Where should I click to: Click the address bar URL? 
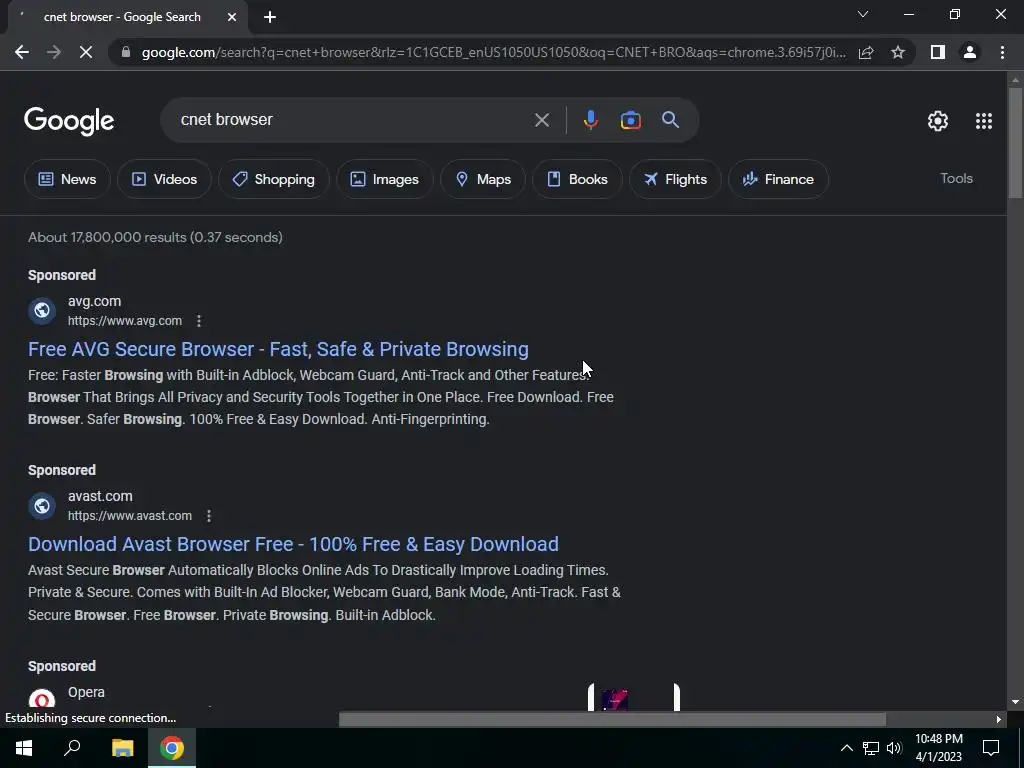493,52
